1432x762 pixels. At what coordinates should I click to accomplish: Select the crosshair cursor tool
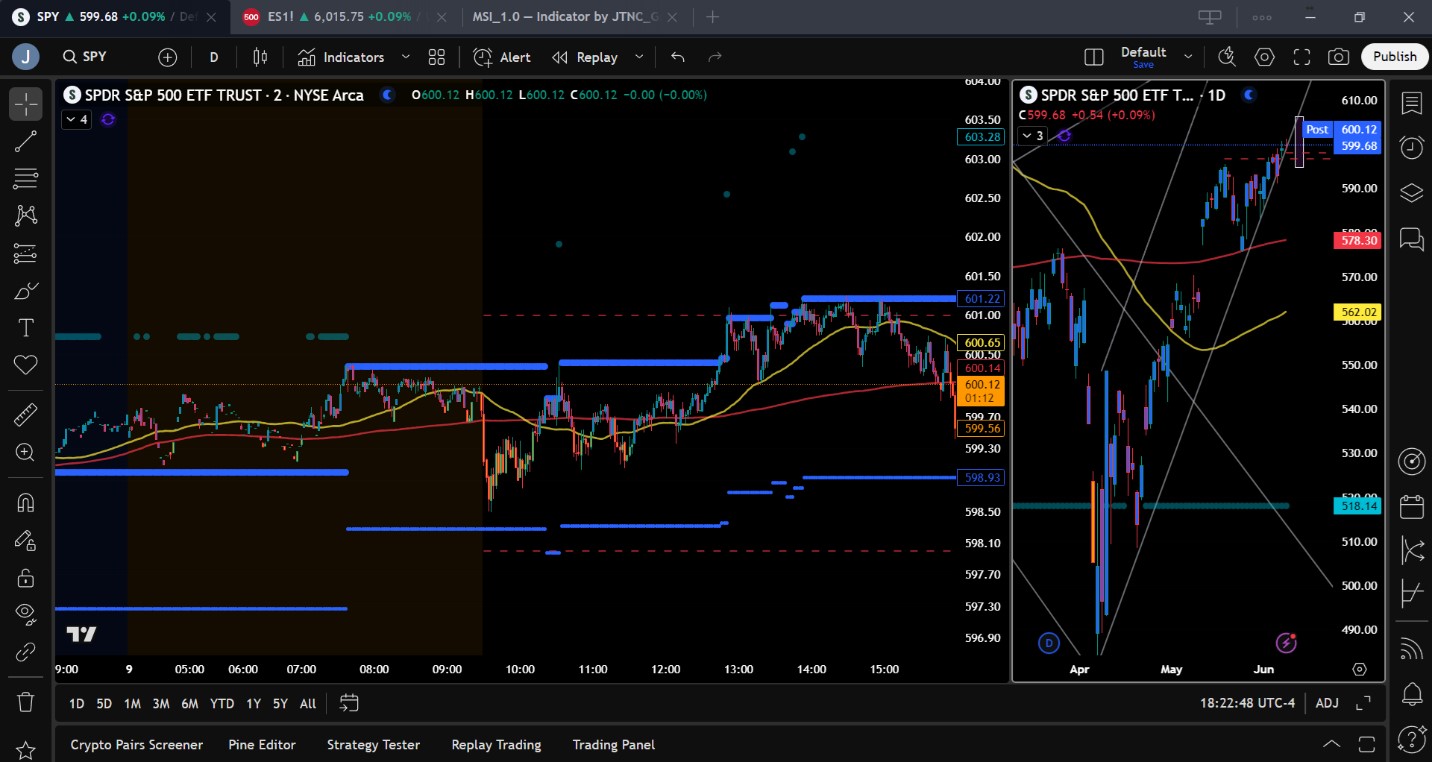(26, 104)
